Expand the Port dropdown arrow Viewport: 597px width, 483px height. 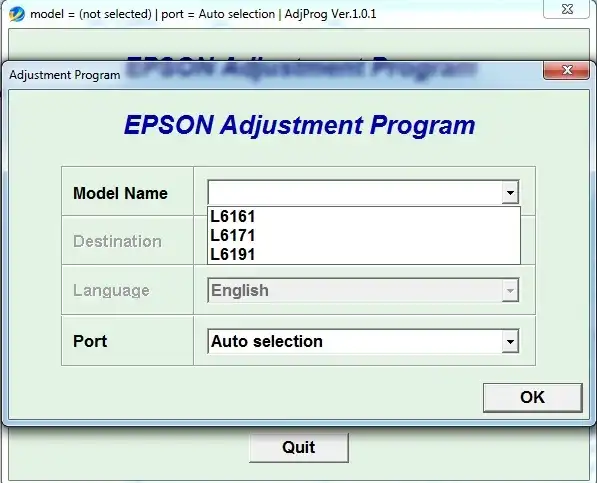[510, 341]
